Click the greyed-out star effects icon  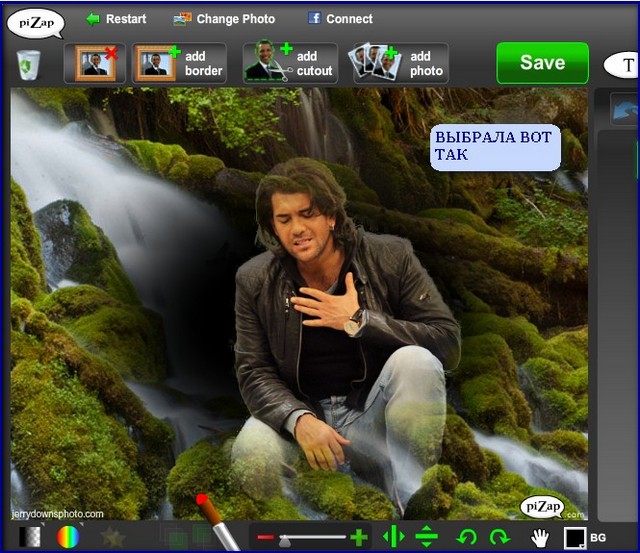click(112, 537)
